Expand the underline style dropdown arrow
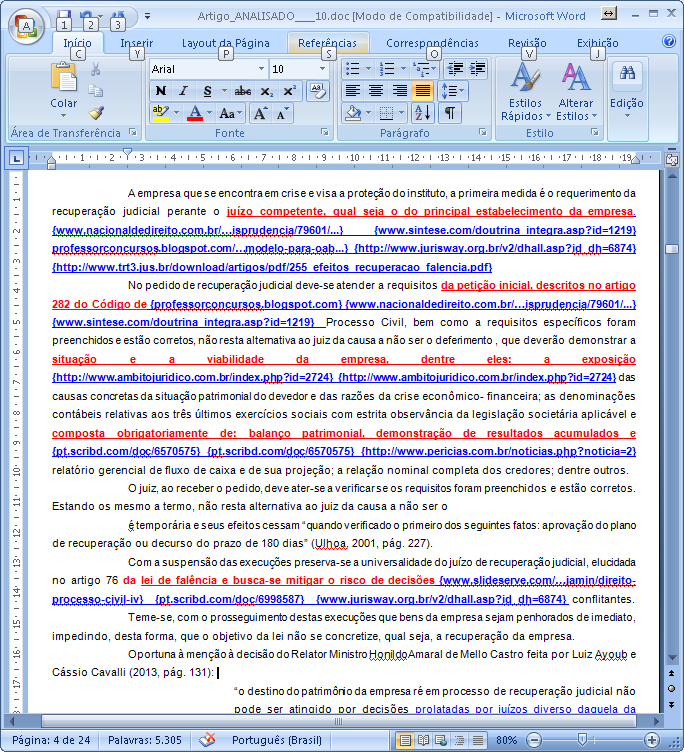 coord(224,91)
